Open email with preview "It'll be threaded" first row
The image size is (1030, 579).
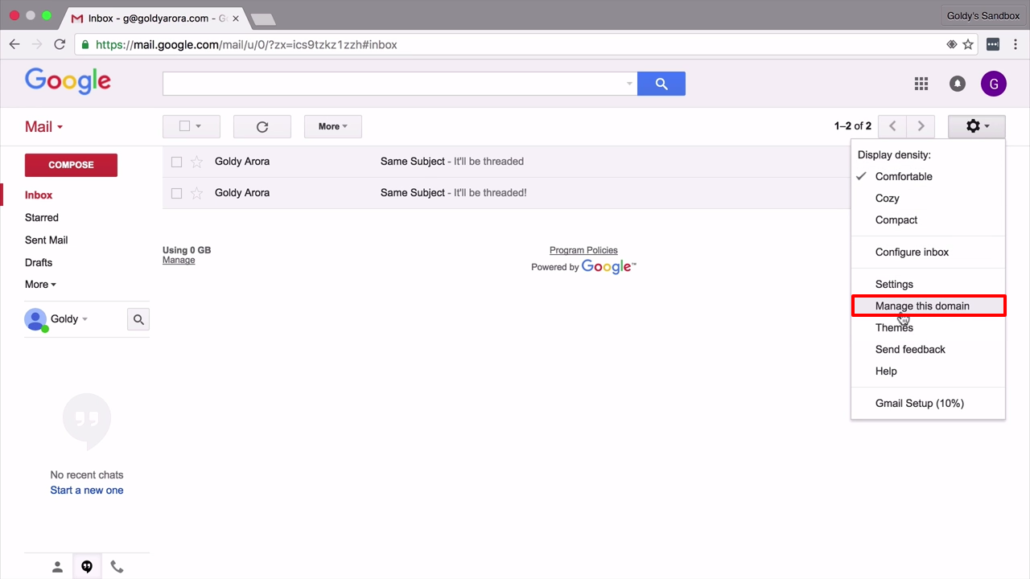click(x=506, y=162)
